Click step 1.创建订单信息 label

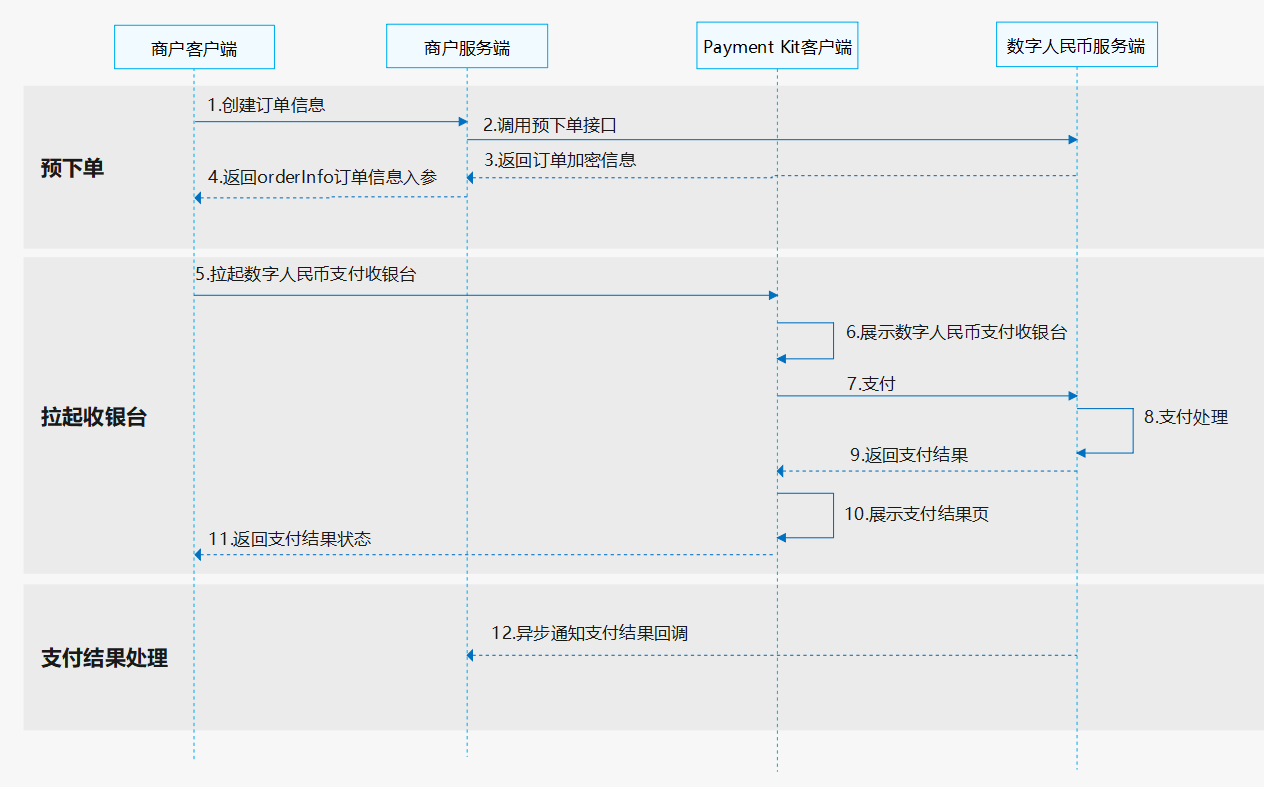[x=266, y=105]
